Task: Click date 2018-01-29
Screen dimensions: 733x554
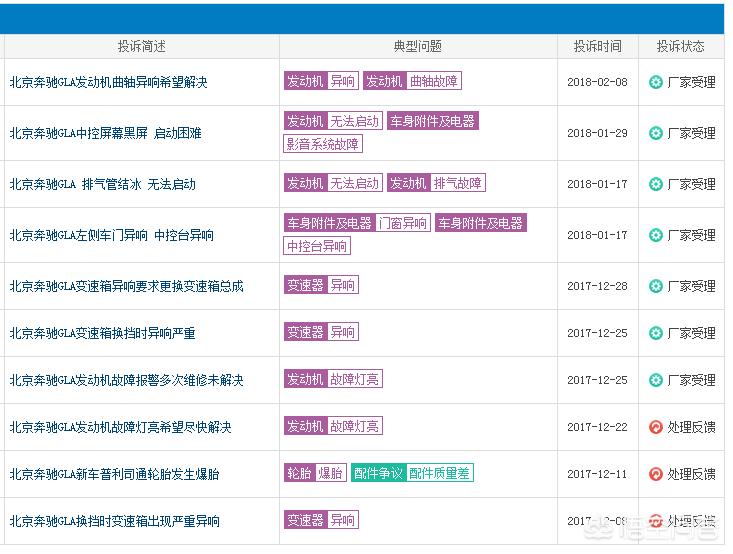Action: [597, 133]
